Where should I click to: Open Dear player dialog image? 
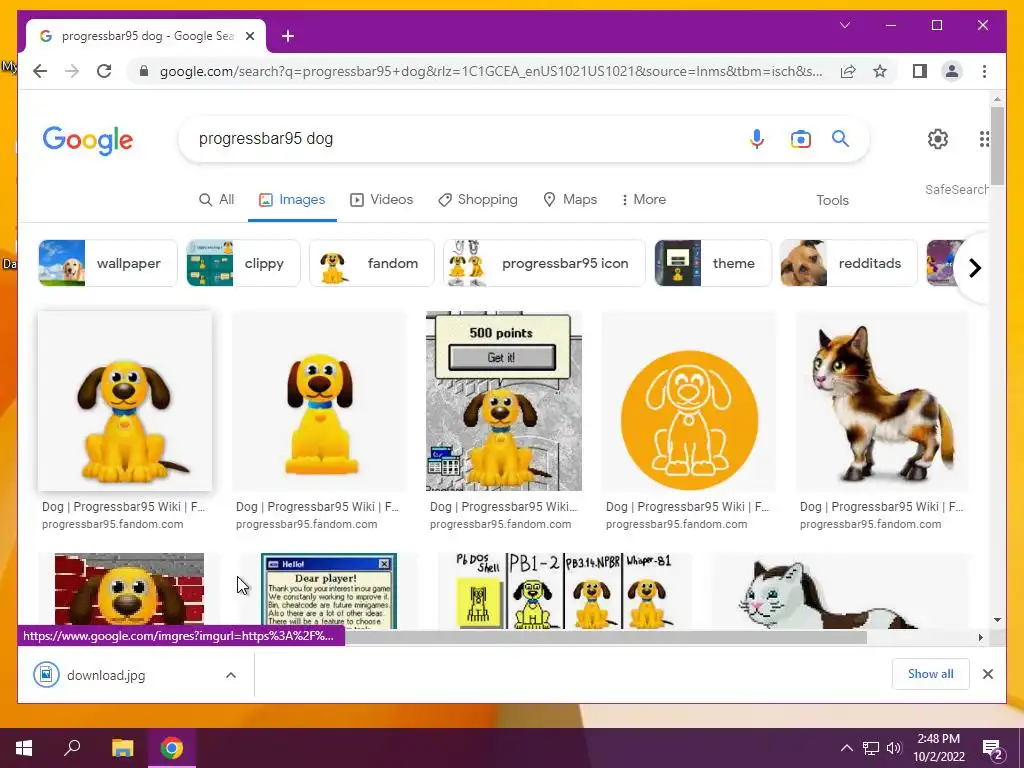pos(328,590)
